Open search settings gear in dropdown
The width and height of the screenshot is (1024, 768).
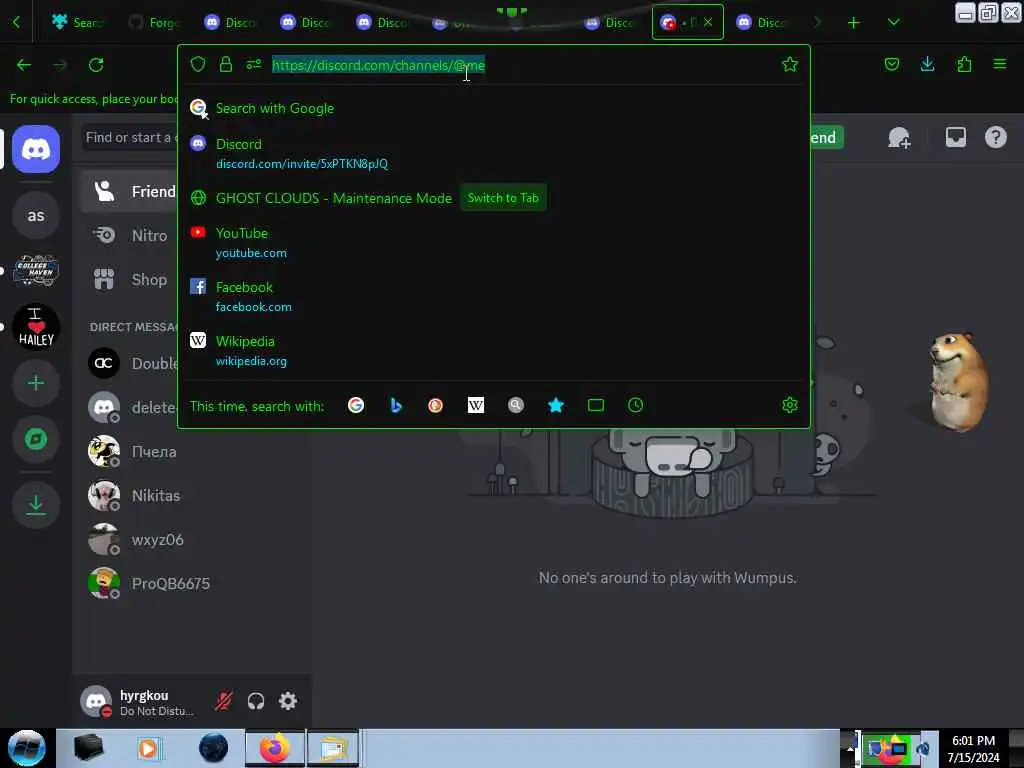click(790, 406)
